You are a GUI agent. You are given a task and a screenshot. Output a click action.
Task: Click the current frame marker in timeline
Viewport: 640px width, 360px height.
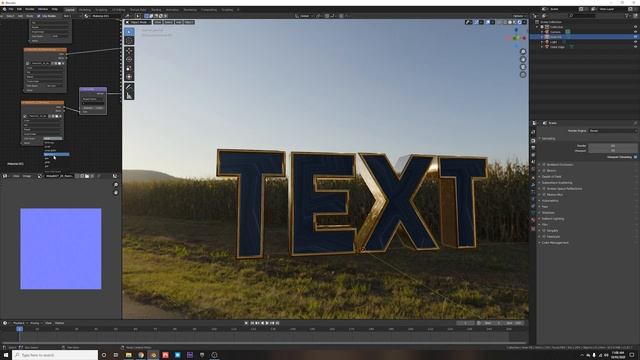[x=19, y=329]
